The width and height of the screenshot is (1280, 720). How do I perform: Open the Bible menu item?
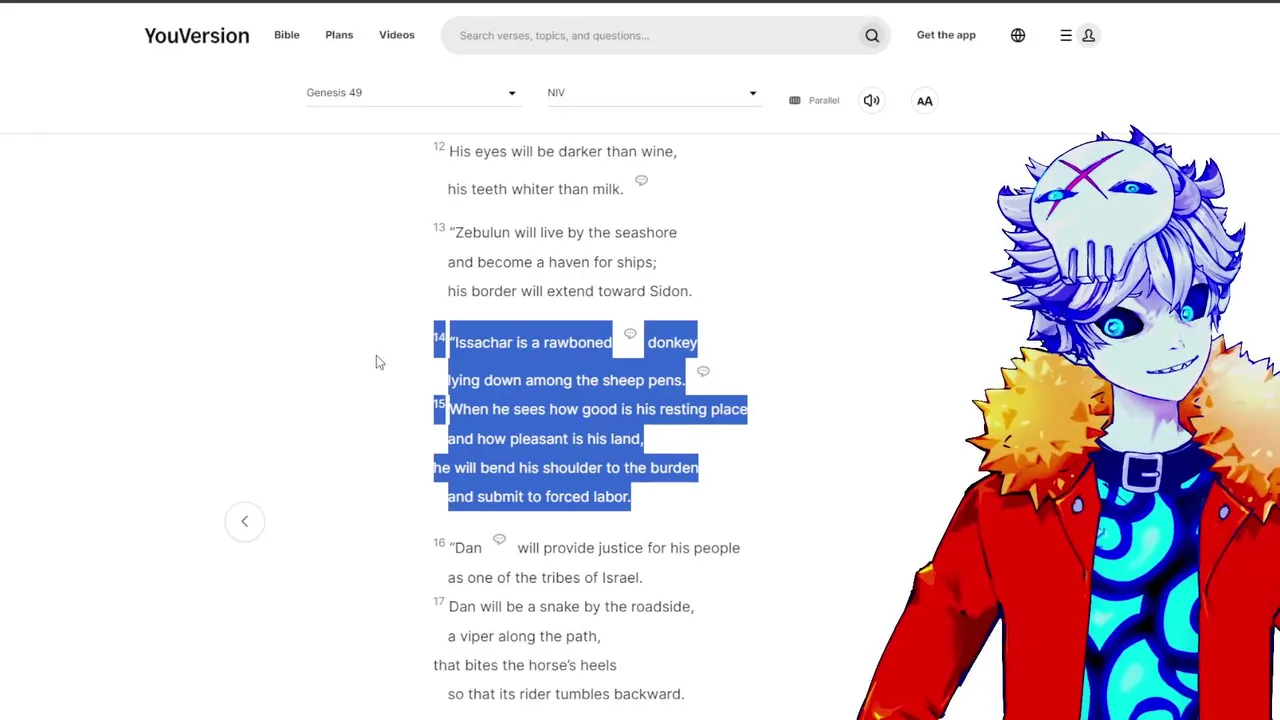click(287, 35)
